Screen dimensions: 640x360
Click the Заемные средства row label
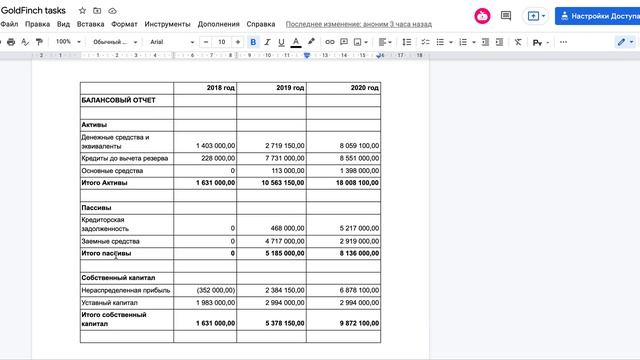click(x=110, y=241)
